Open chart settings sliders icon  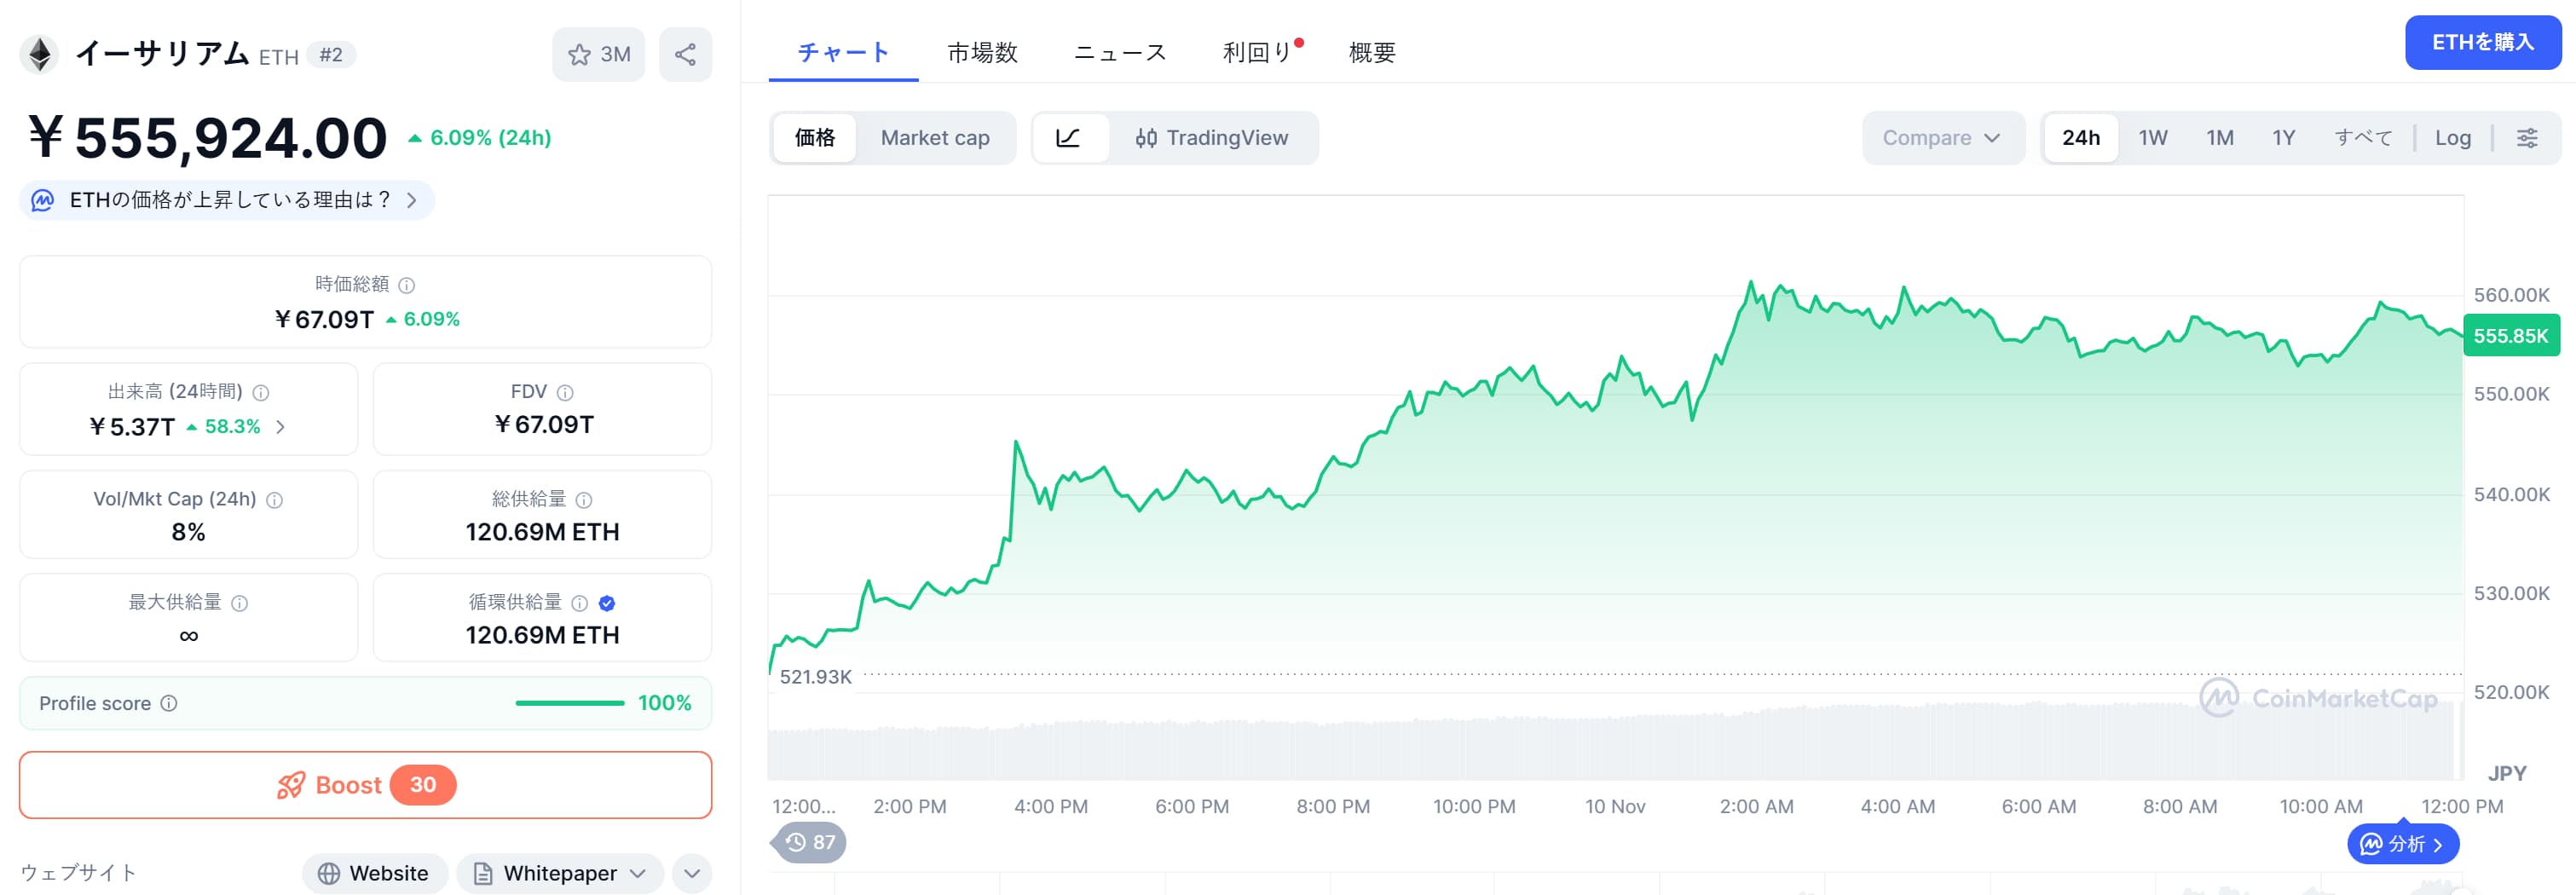[2526, 138]
